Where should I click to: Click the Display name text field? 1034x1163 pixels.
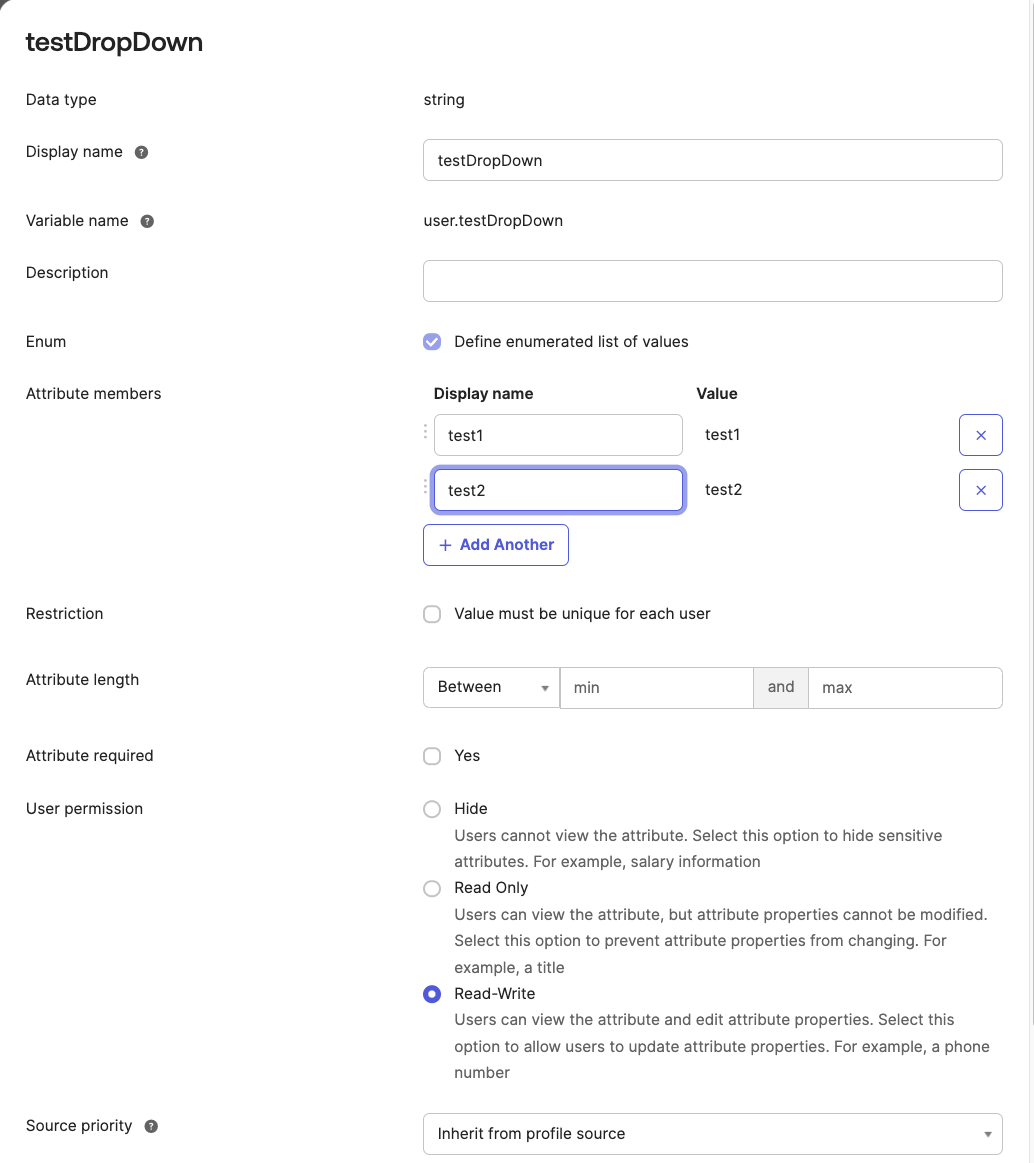click(x=712, y=160)
